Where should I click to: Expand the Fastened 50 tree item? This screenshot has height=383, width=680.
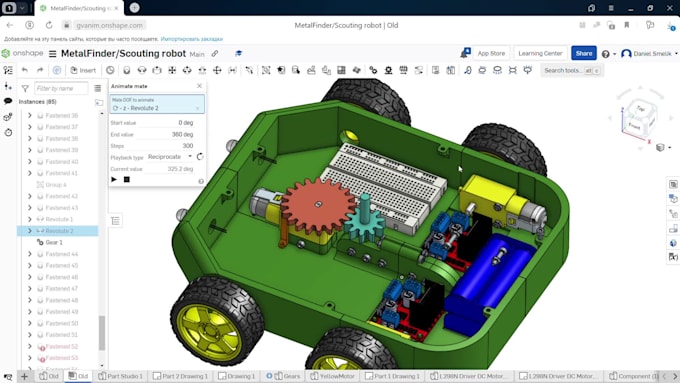pyautogui.click(x=29, y=323)
